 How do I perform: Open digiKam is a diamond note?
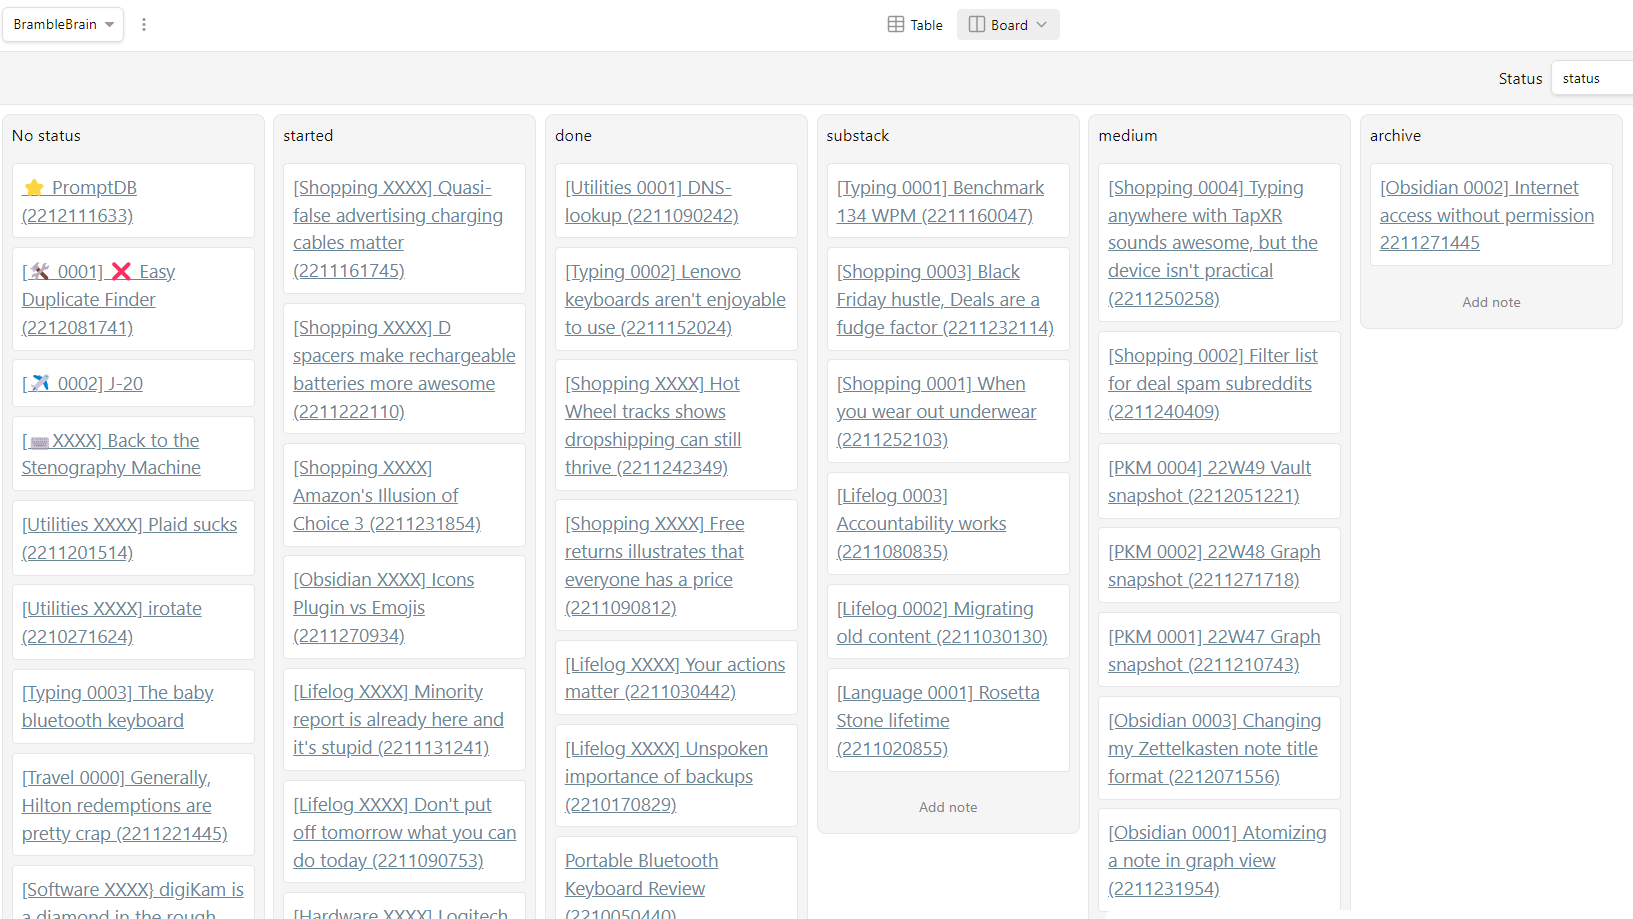click(133, 899)
